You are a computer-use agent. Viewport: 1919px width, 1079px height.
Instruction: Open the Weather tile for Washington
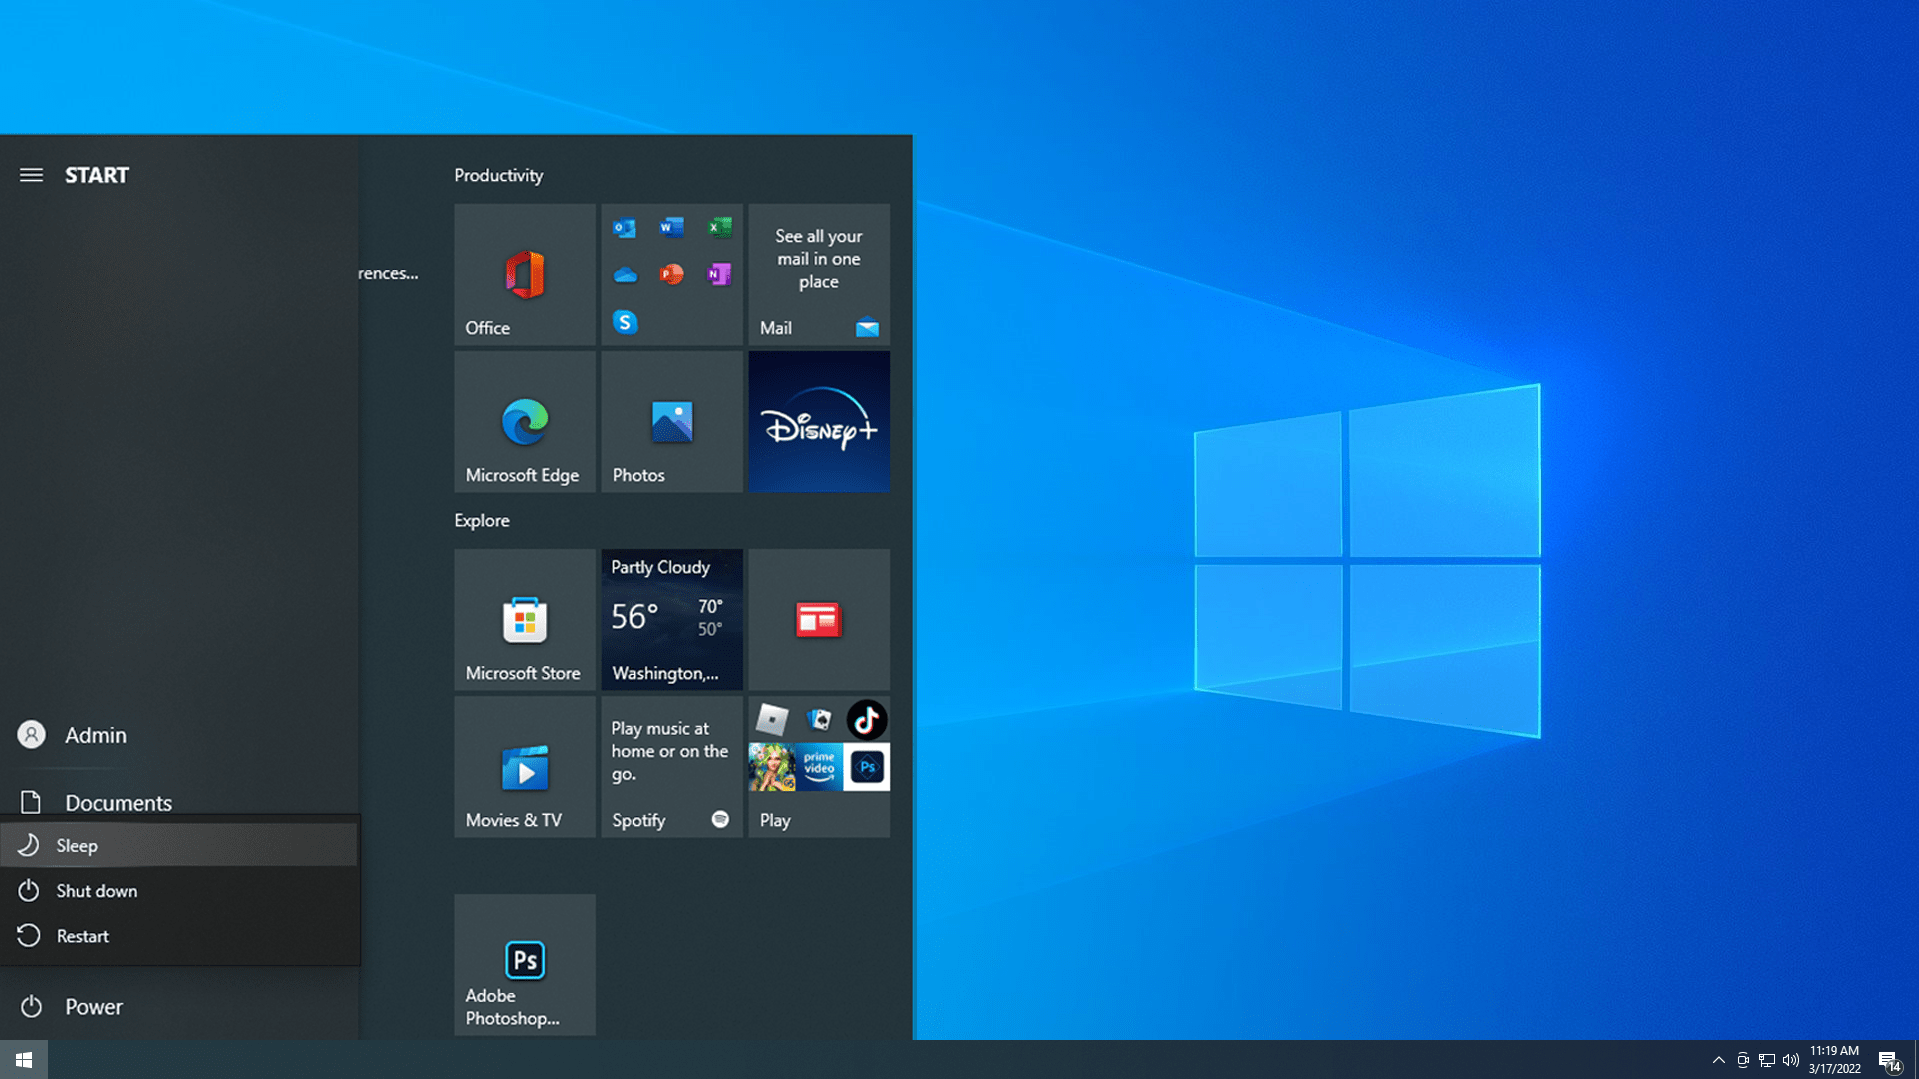coord(671,619)
